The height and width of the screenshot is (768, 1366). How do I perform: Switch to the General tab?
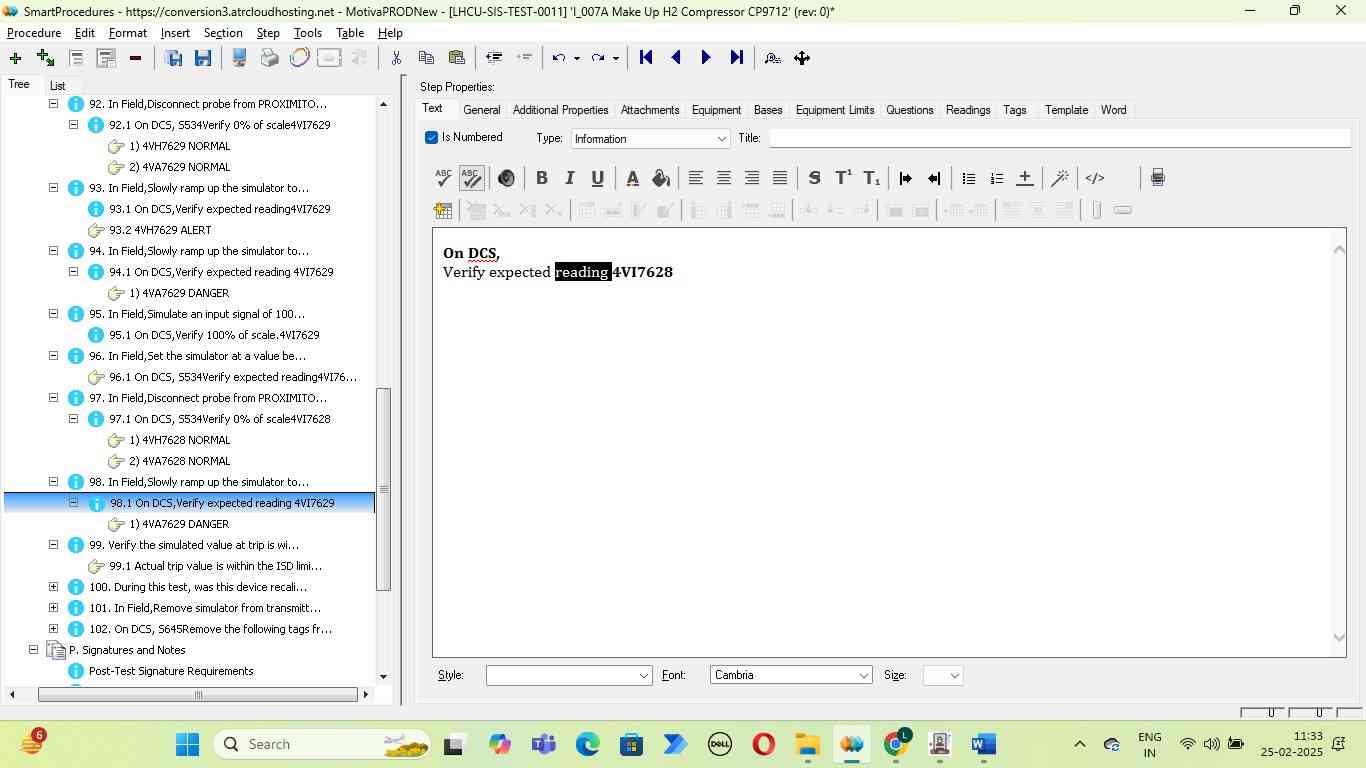(482, 110)
